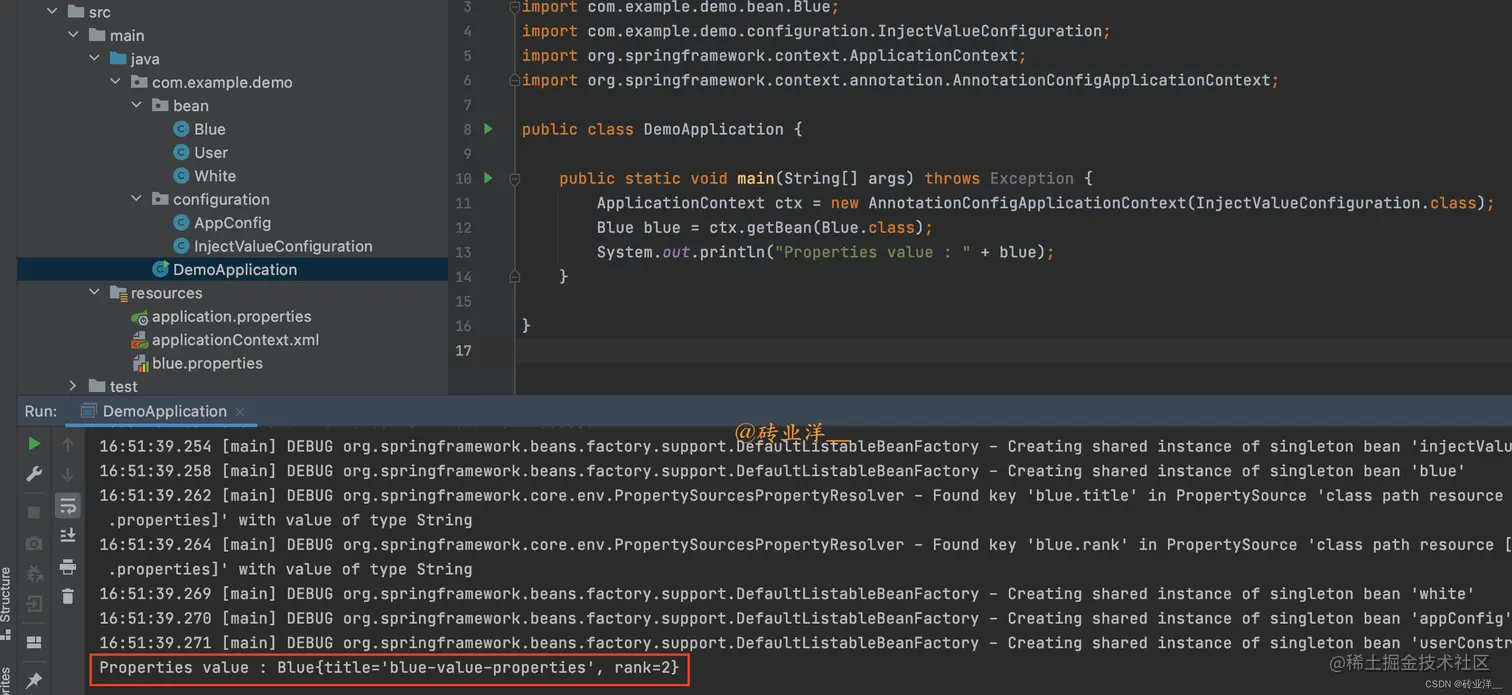Screen dimensions: 1512x695
Task: Click Down the Stack Trace arrow
Action: click(68, 474)
